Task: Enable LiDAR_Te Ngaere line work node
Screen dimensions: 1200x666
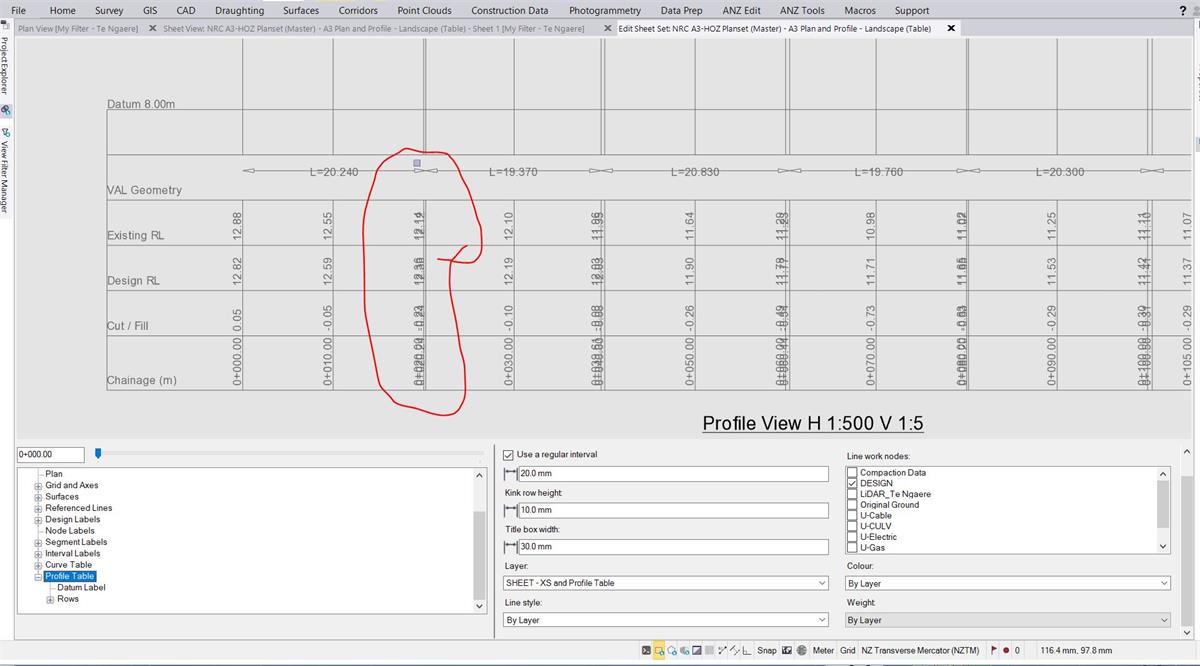Action: 853,494
